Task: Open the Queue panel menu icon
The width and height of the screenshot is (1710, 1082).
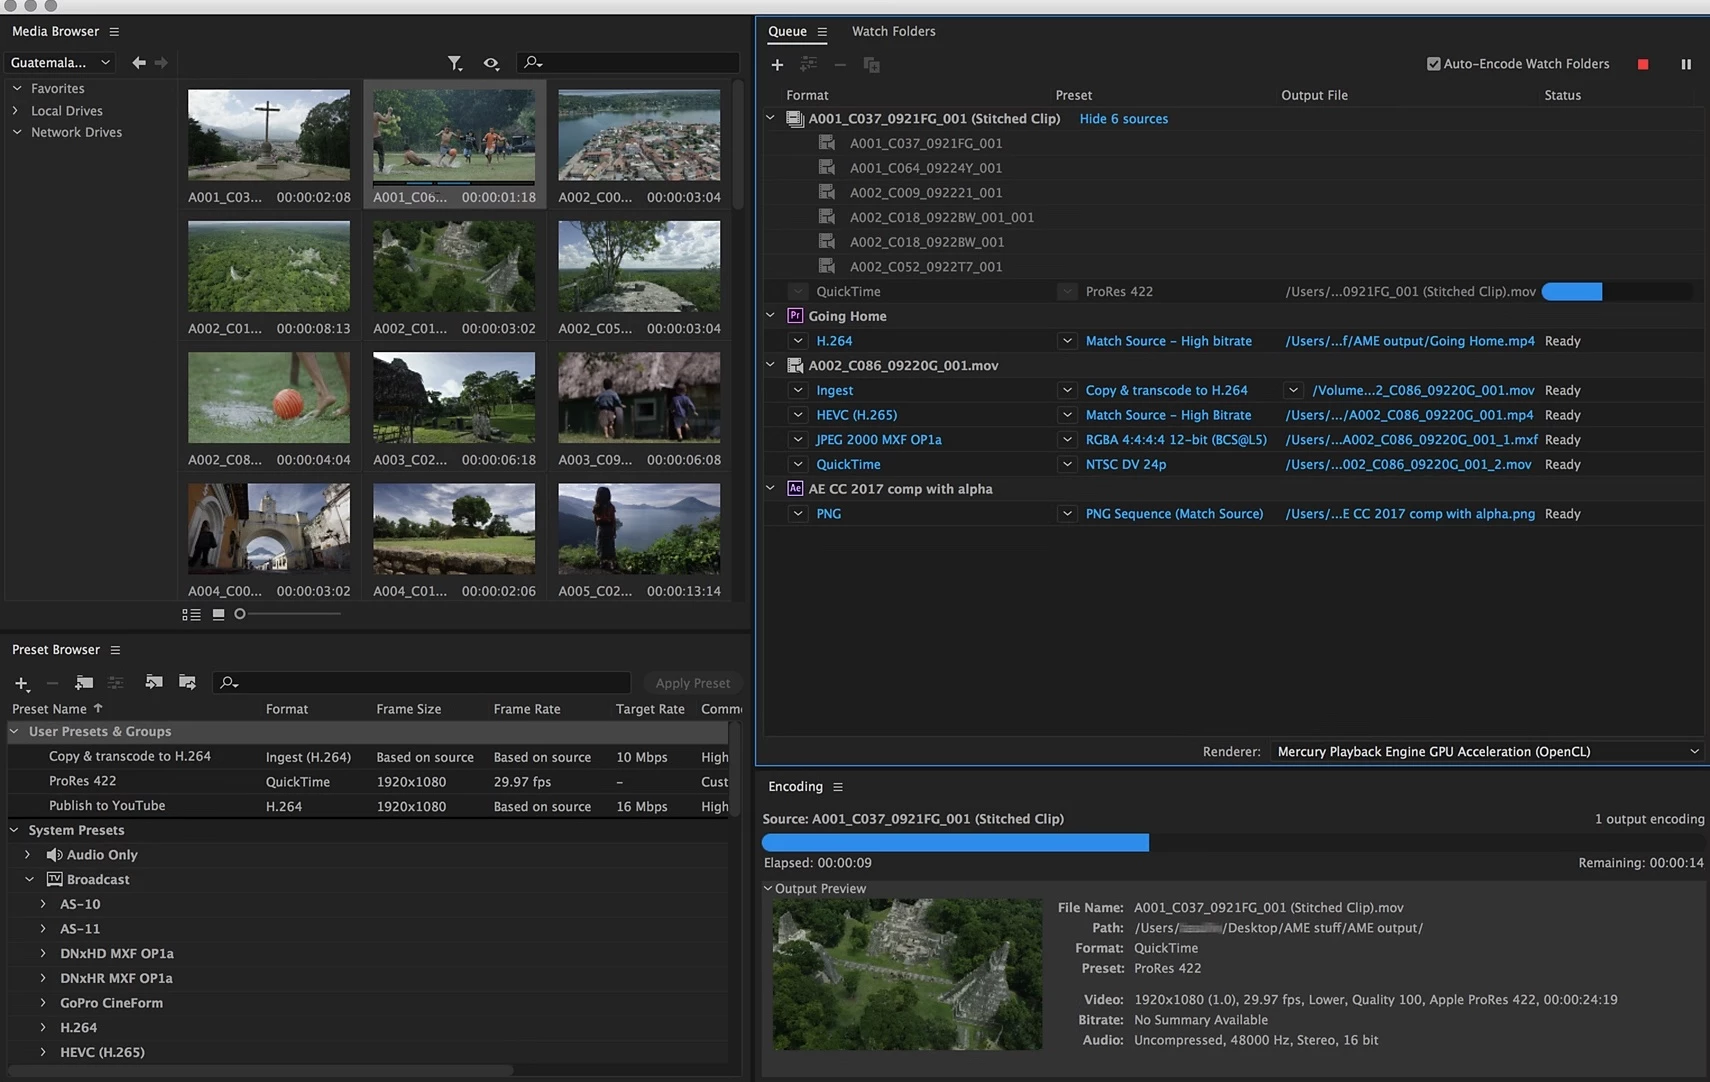Action: 822,32
